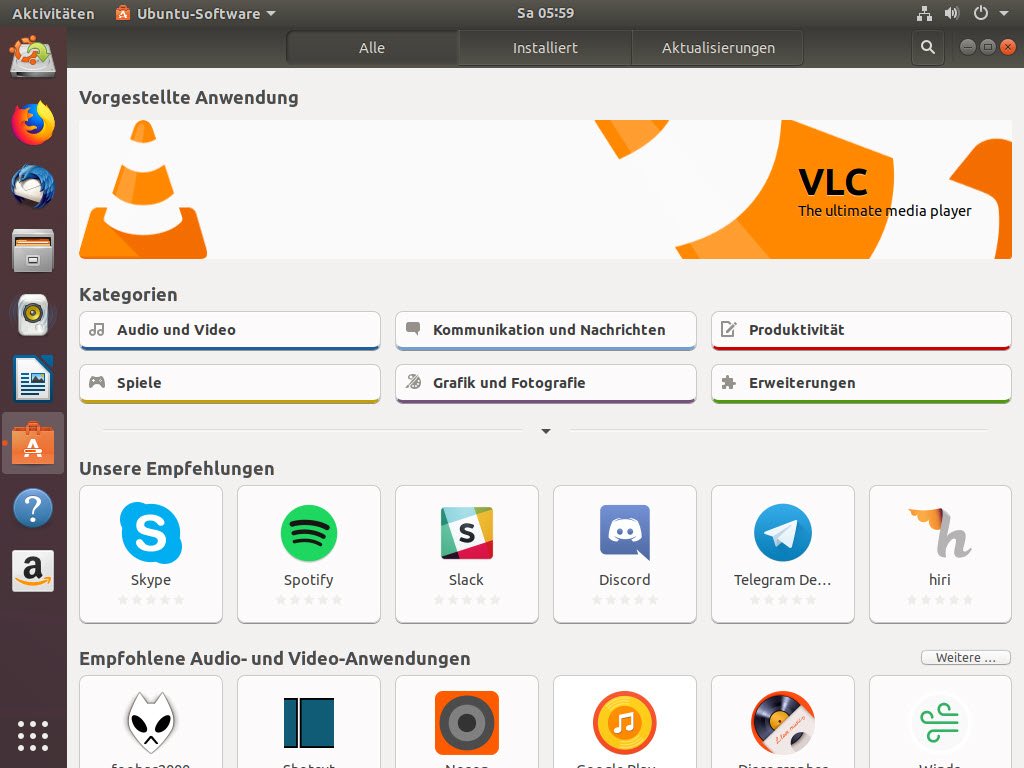
Task: Launch Rhythmbox from the dock
Action: (33, 315)
